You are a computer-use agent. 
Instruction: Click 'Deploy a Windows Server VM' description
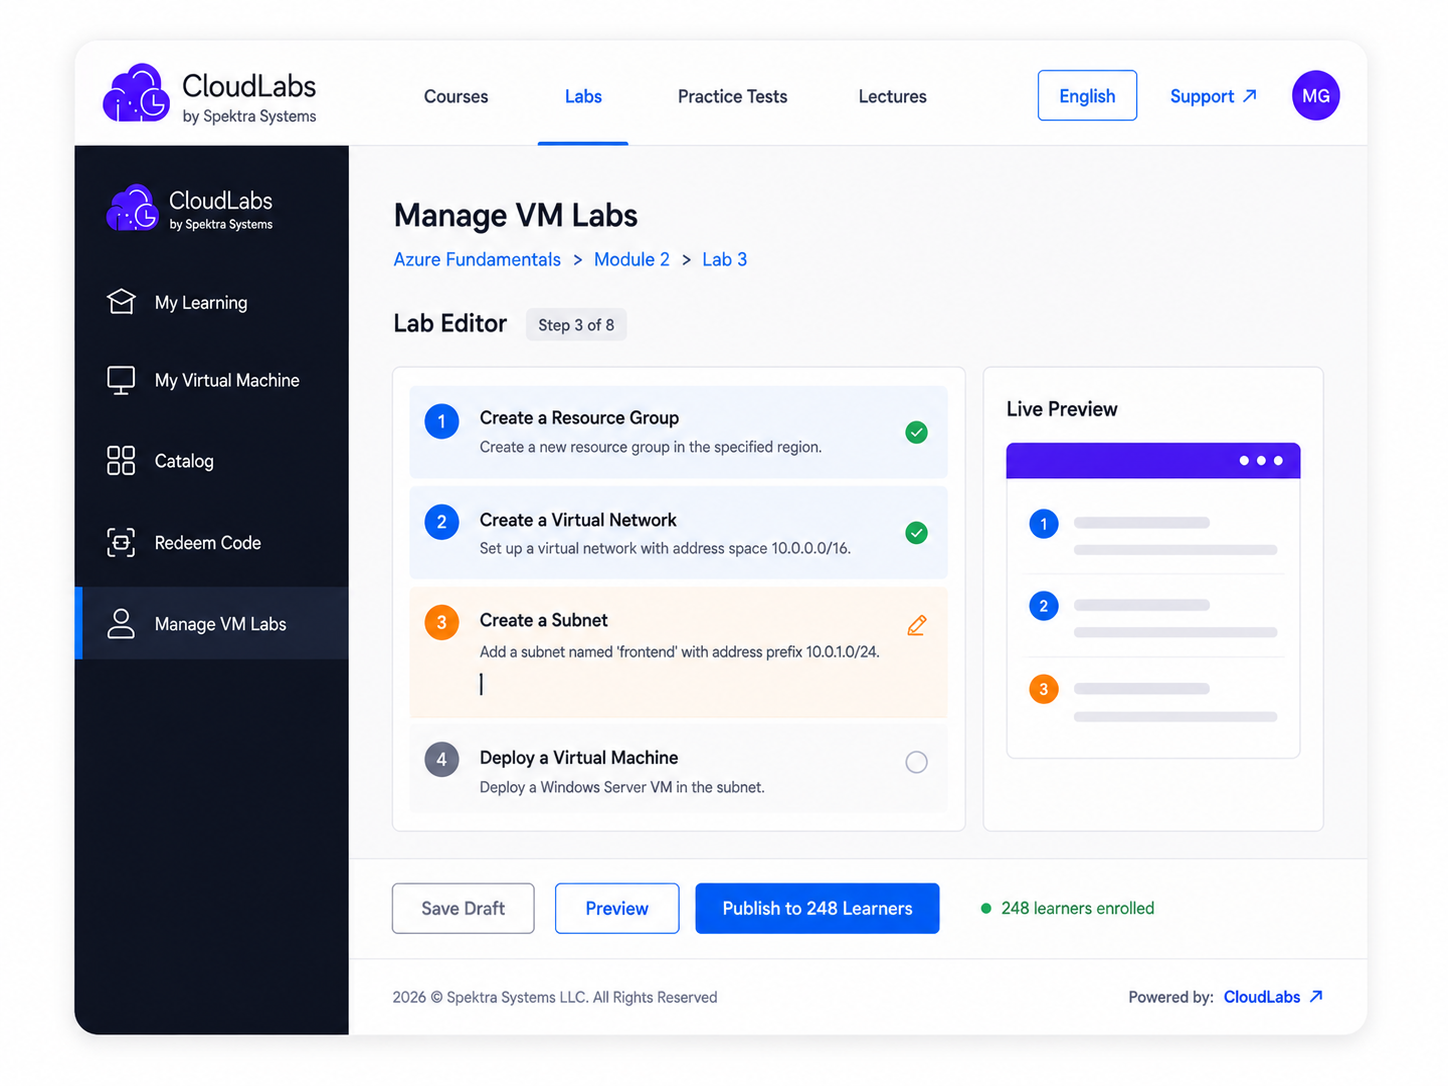pyautogui.click(x=622, y=787)
